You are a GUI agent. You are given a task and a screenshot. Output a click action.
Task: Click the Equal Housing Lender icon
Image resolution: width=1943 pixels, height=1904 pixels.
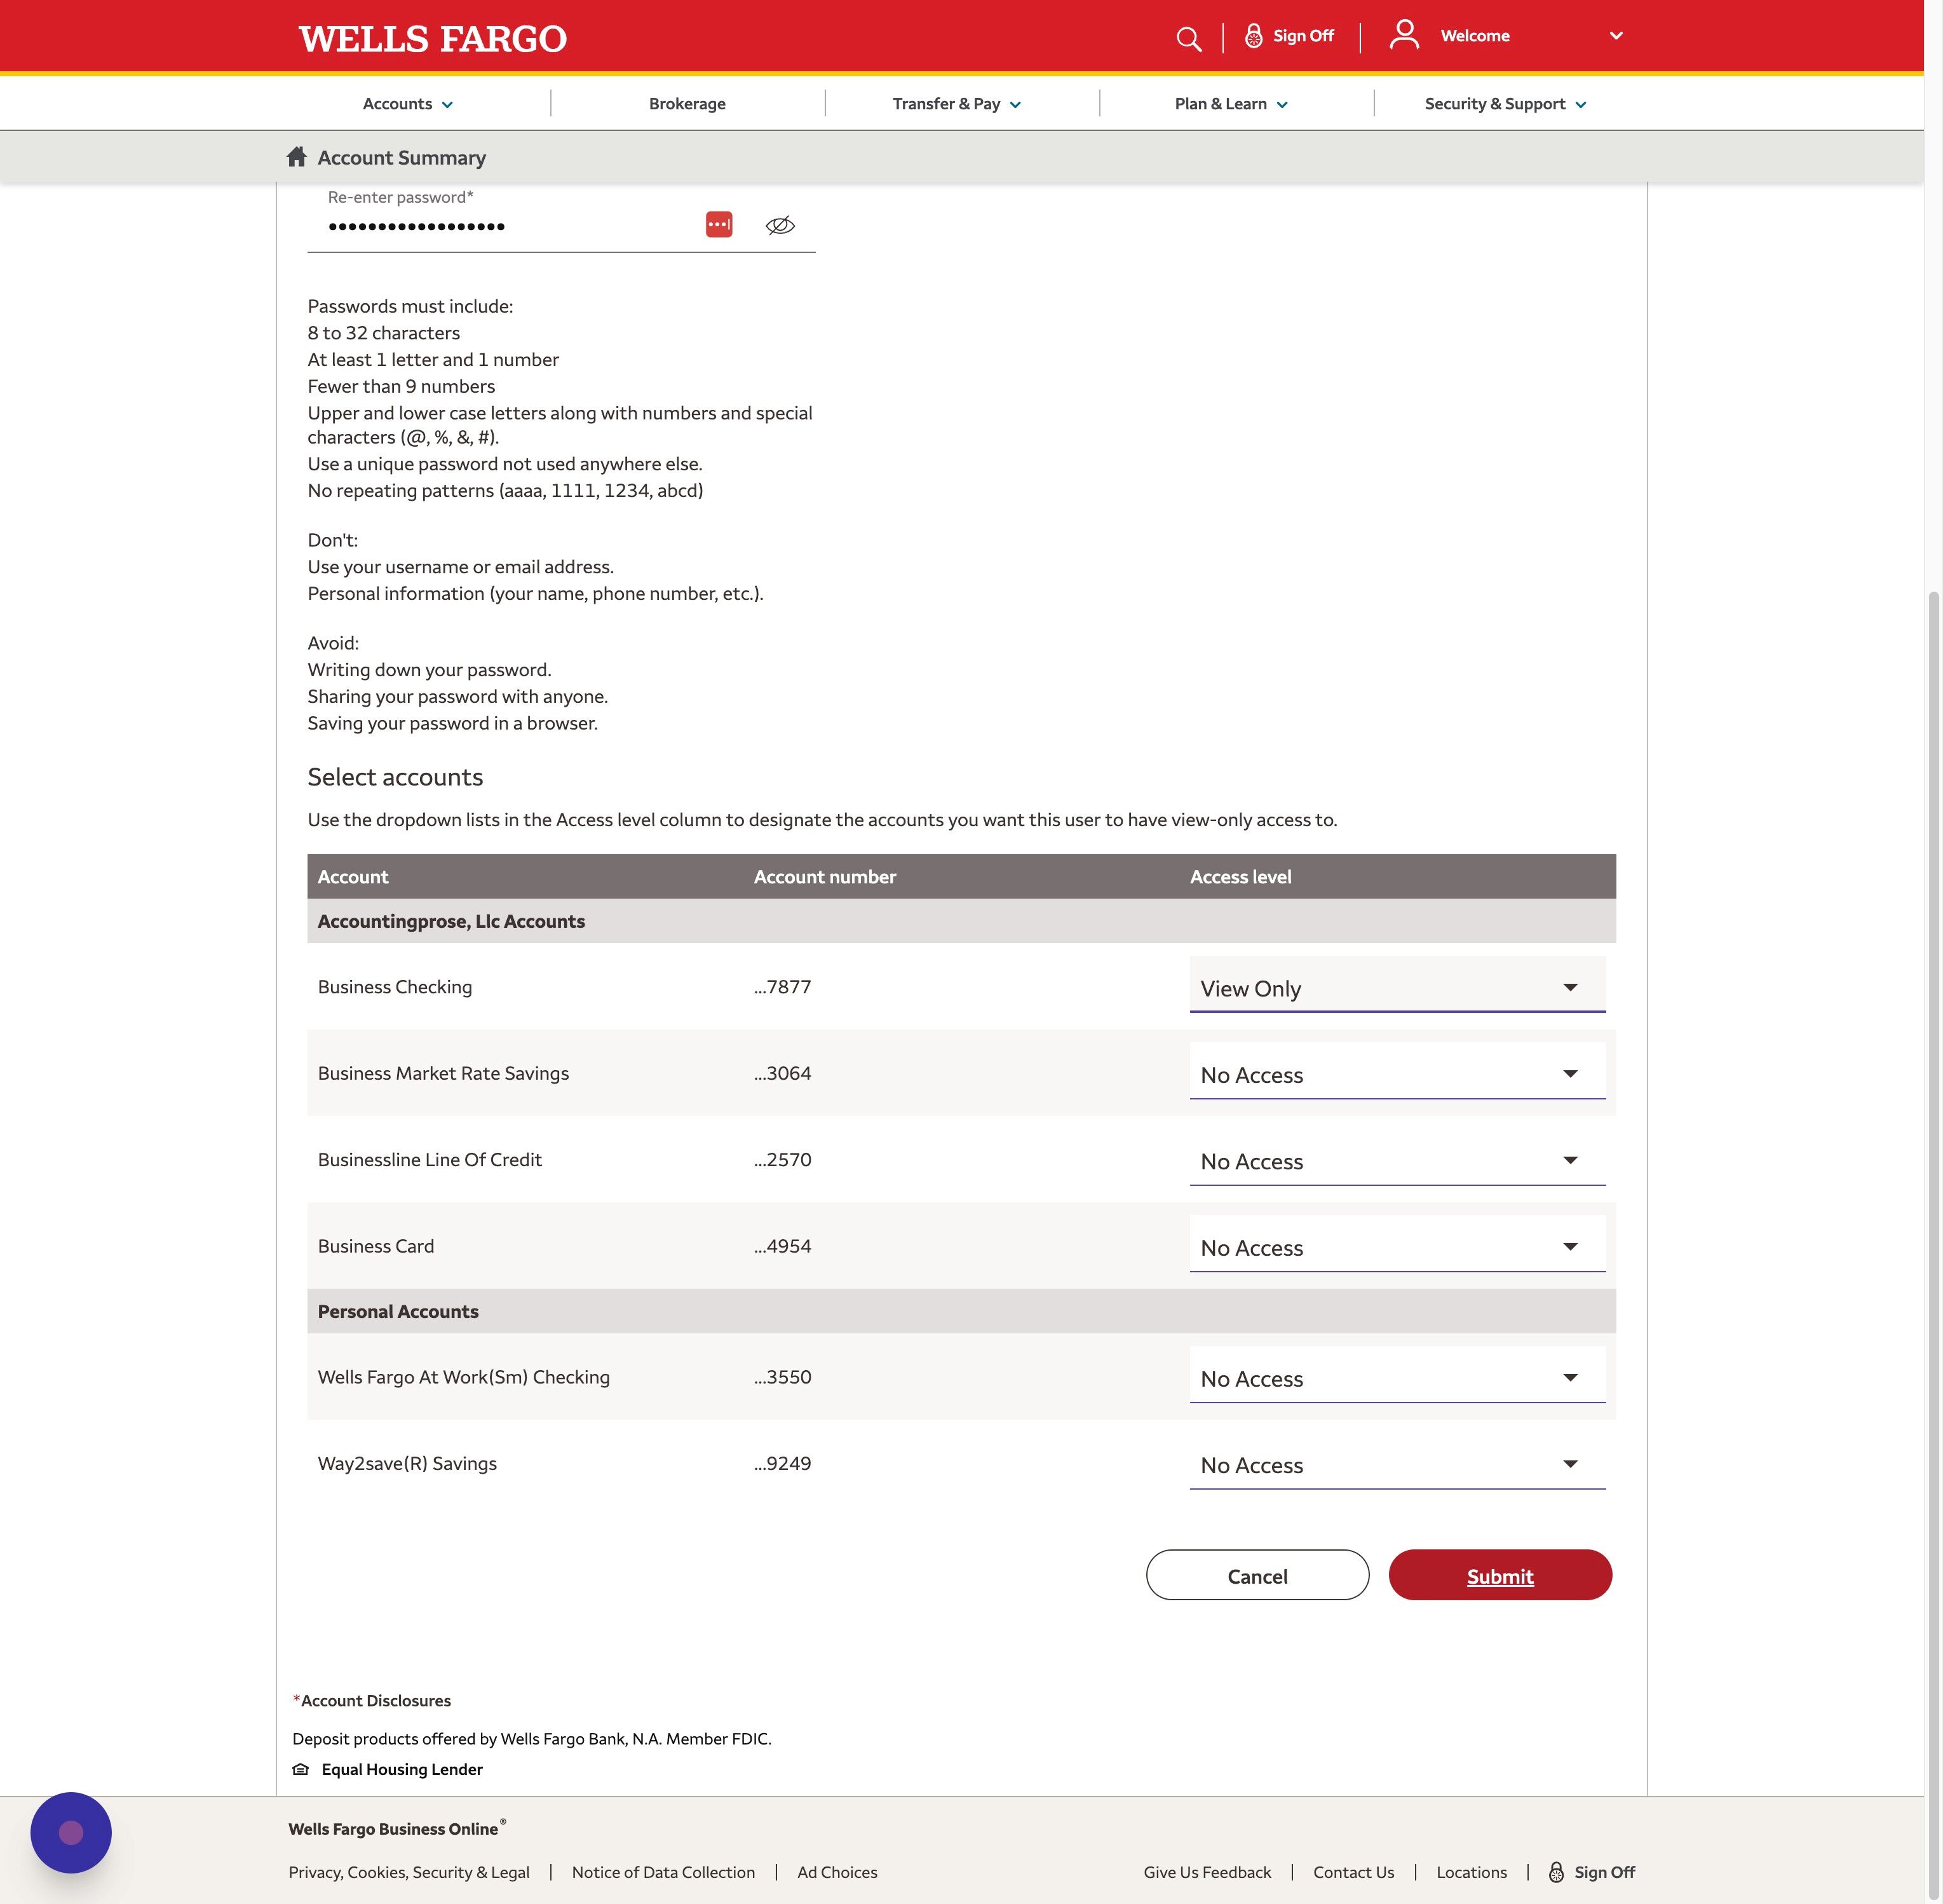click(x=301, y=1769)
